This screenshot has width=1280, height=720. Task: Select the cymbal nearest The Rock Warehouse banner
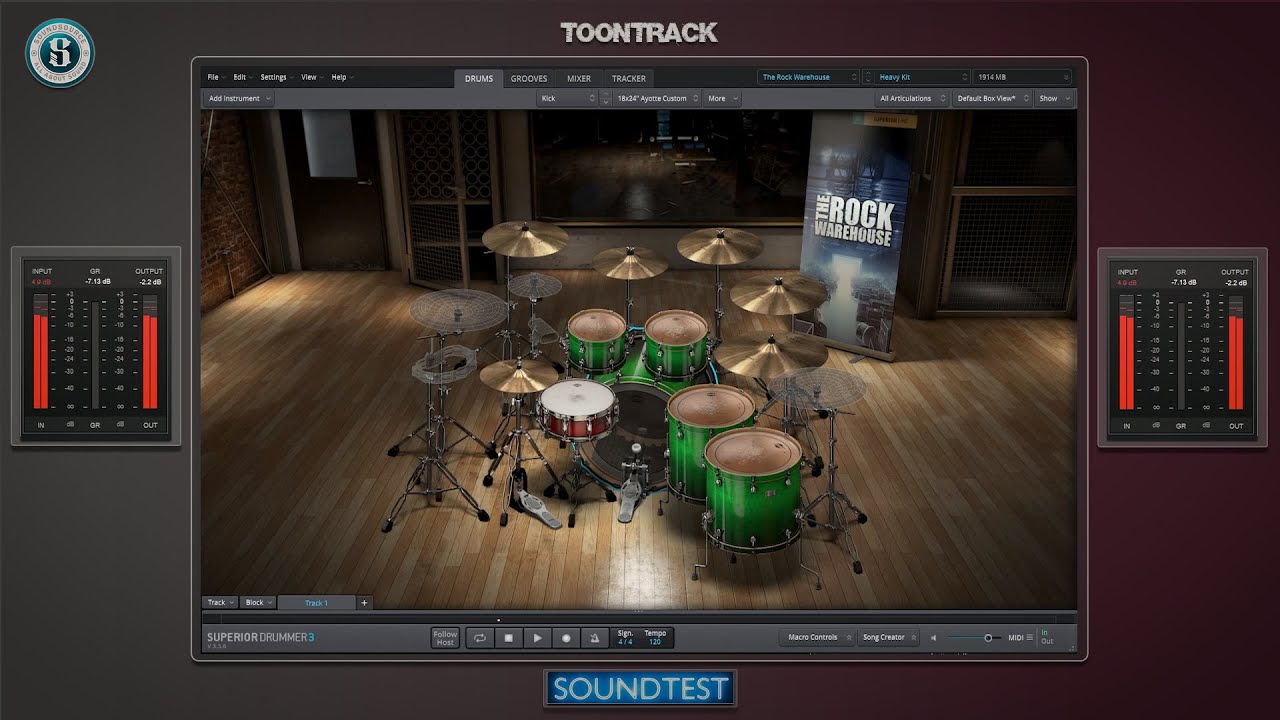778,295
